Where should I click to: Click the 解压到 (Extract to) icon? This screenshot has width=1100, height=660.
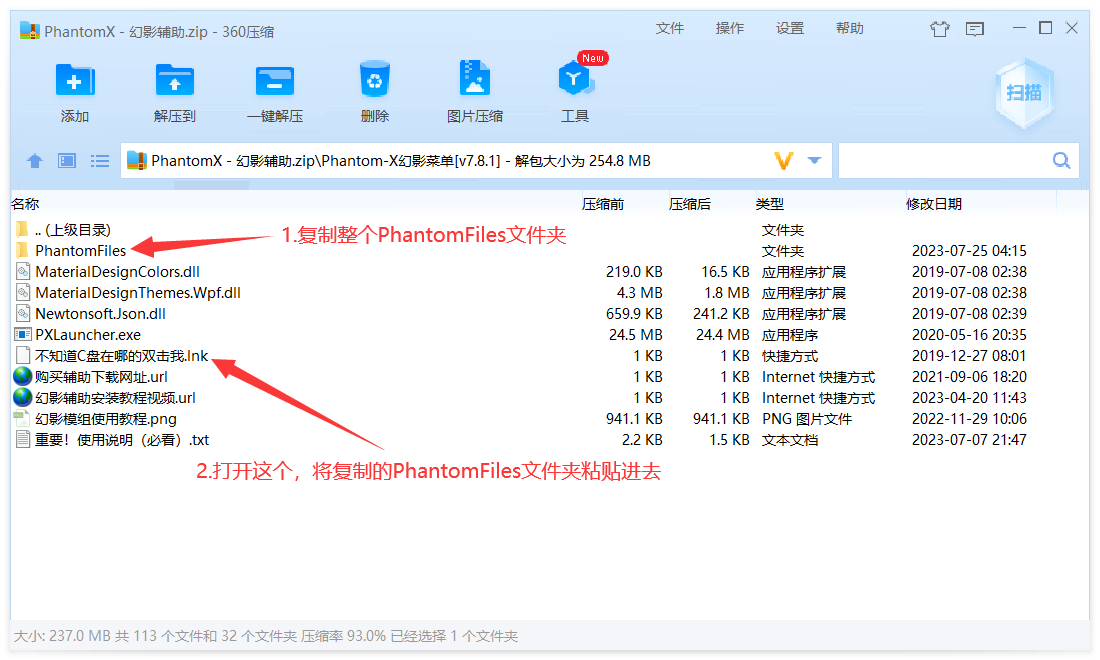point(175,81)
